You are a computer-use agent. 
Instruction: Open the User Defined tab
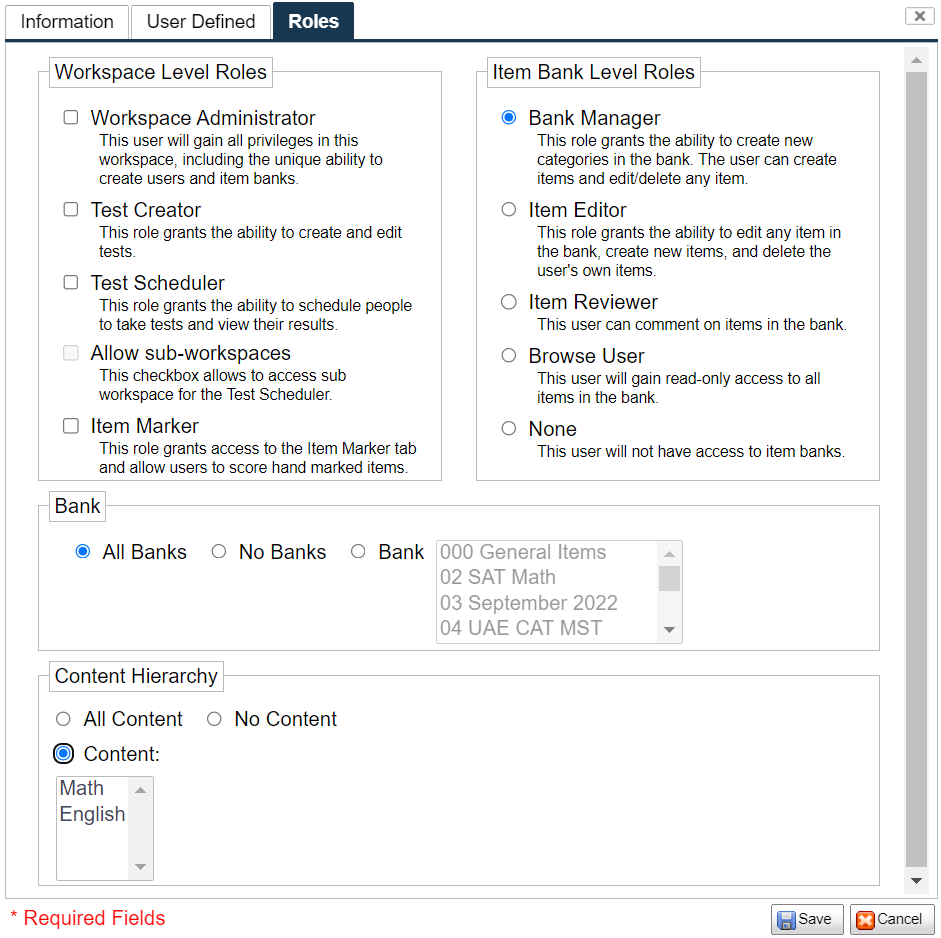(x=200, y=22)
